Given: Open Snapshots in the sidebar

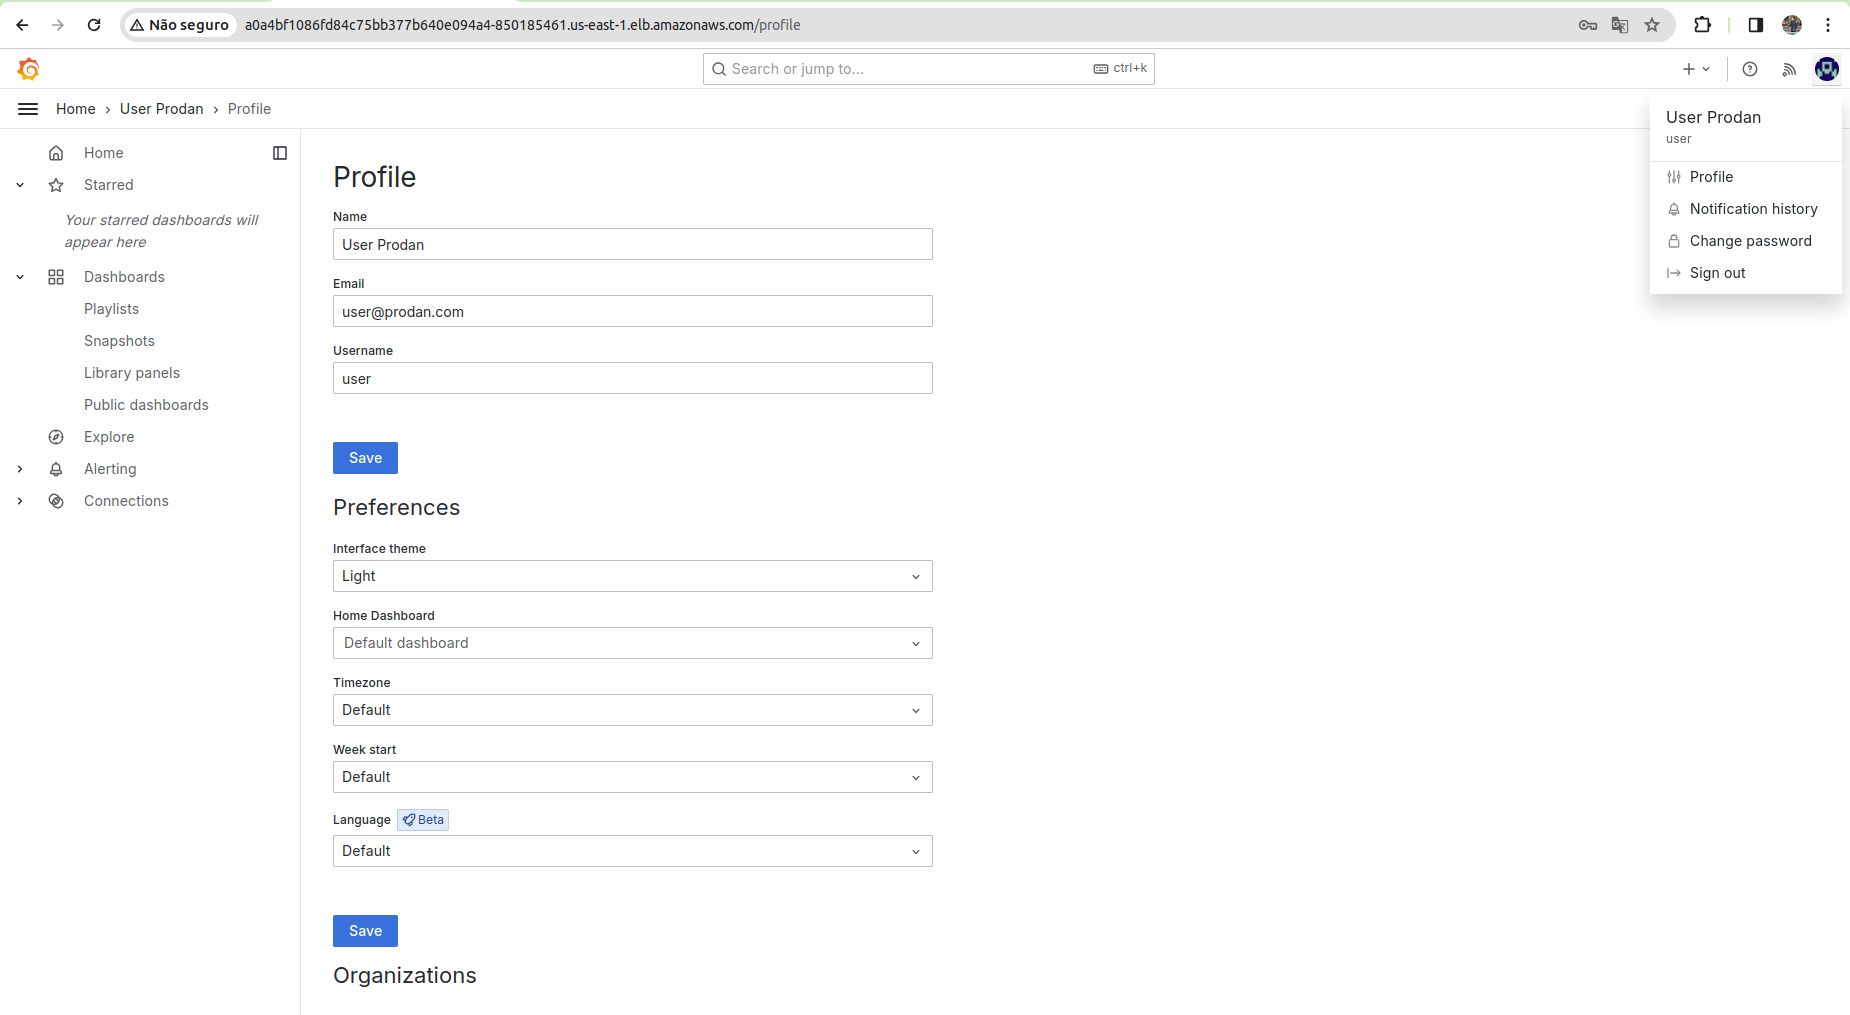Looking at the screenshot, I should pyautogui.click(x=119, y=341).
